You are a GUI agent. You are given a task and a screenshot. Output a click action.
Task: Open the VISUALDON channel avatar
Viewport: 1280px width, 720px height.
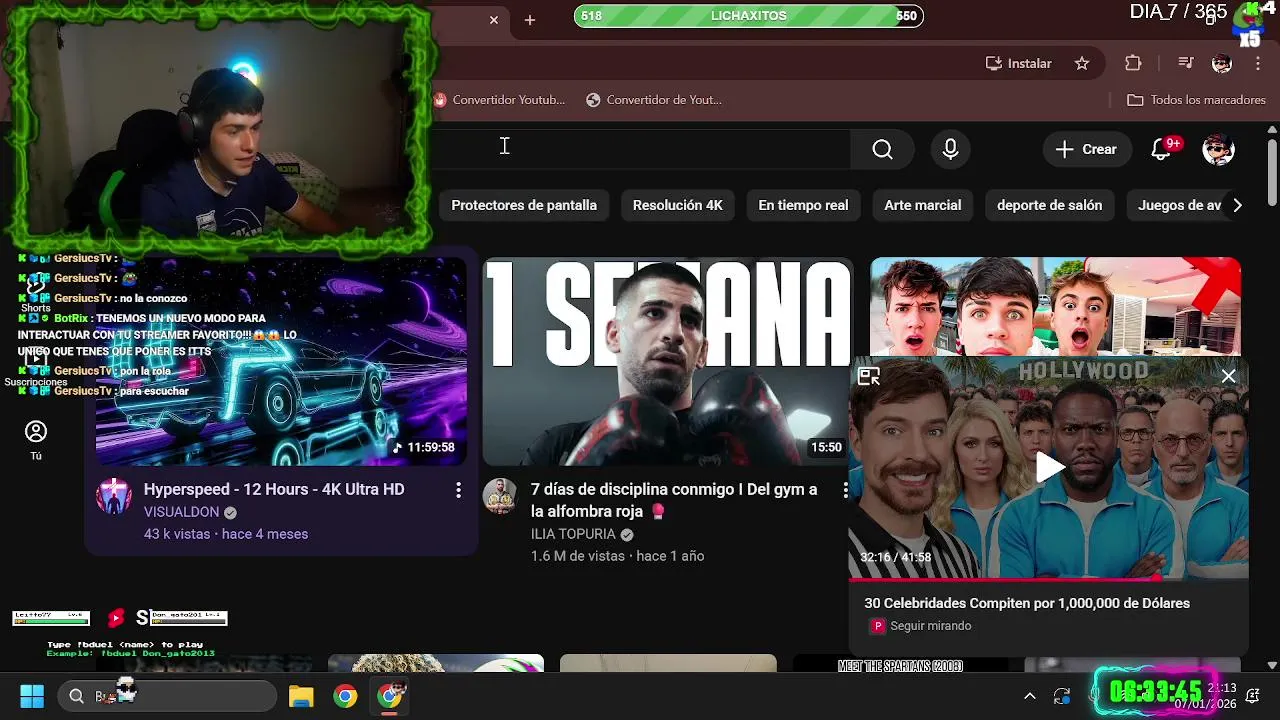[114, 496]
